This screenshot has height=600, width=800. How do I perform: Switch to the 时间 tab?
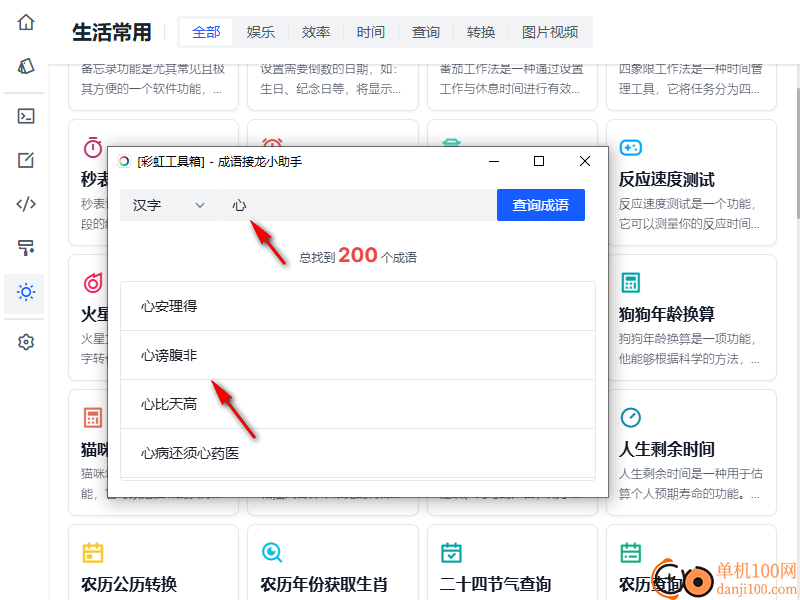(x=371, y=32)
